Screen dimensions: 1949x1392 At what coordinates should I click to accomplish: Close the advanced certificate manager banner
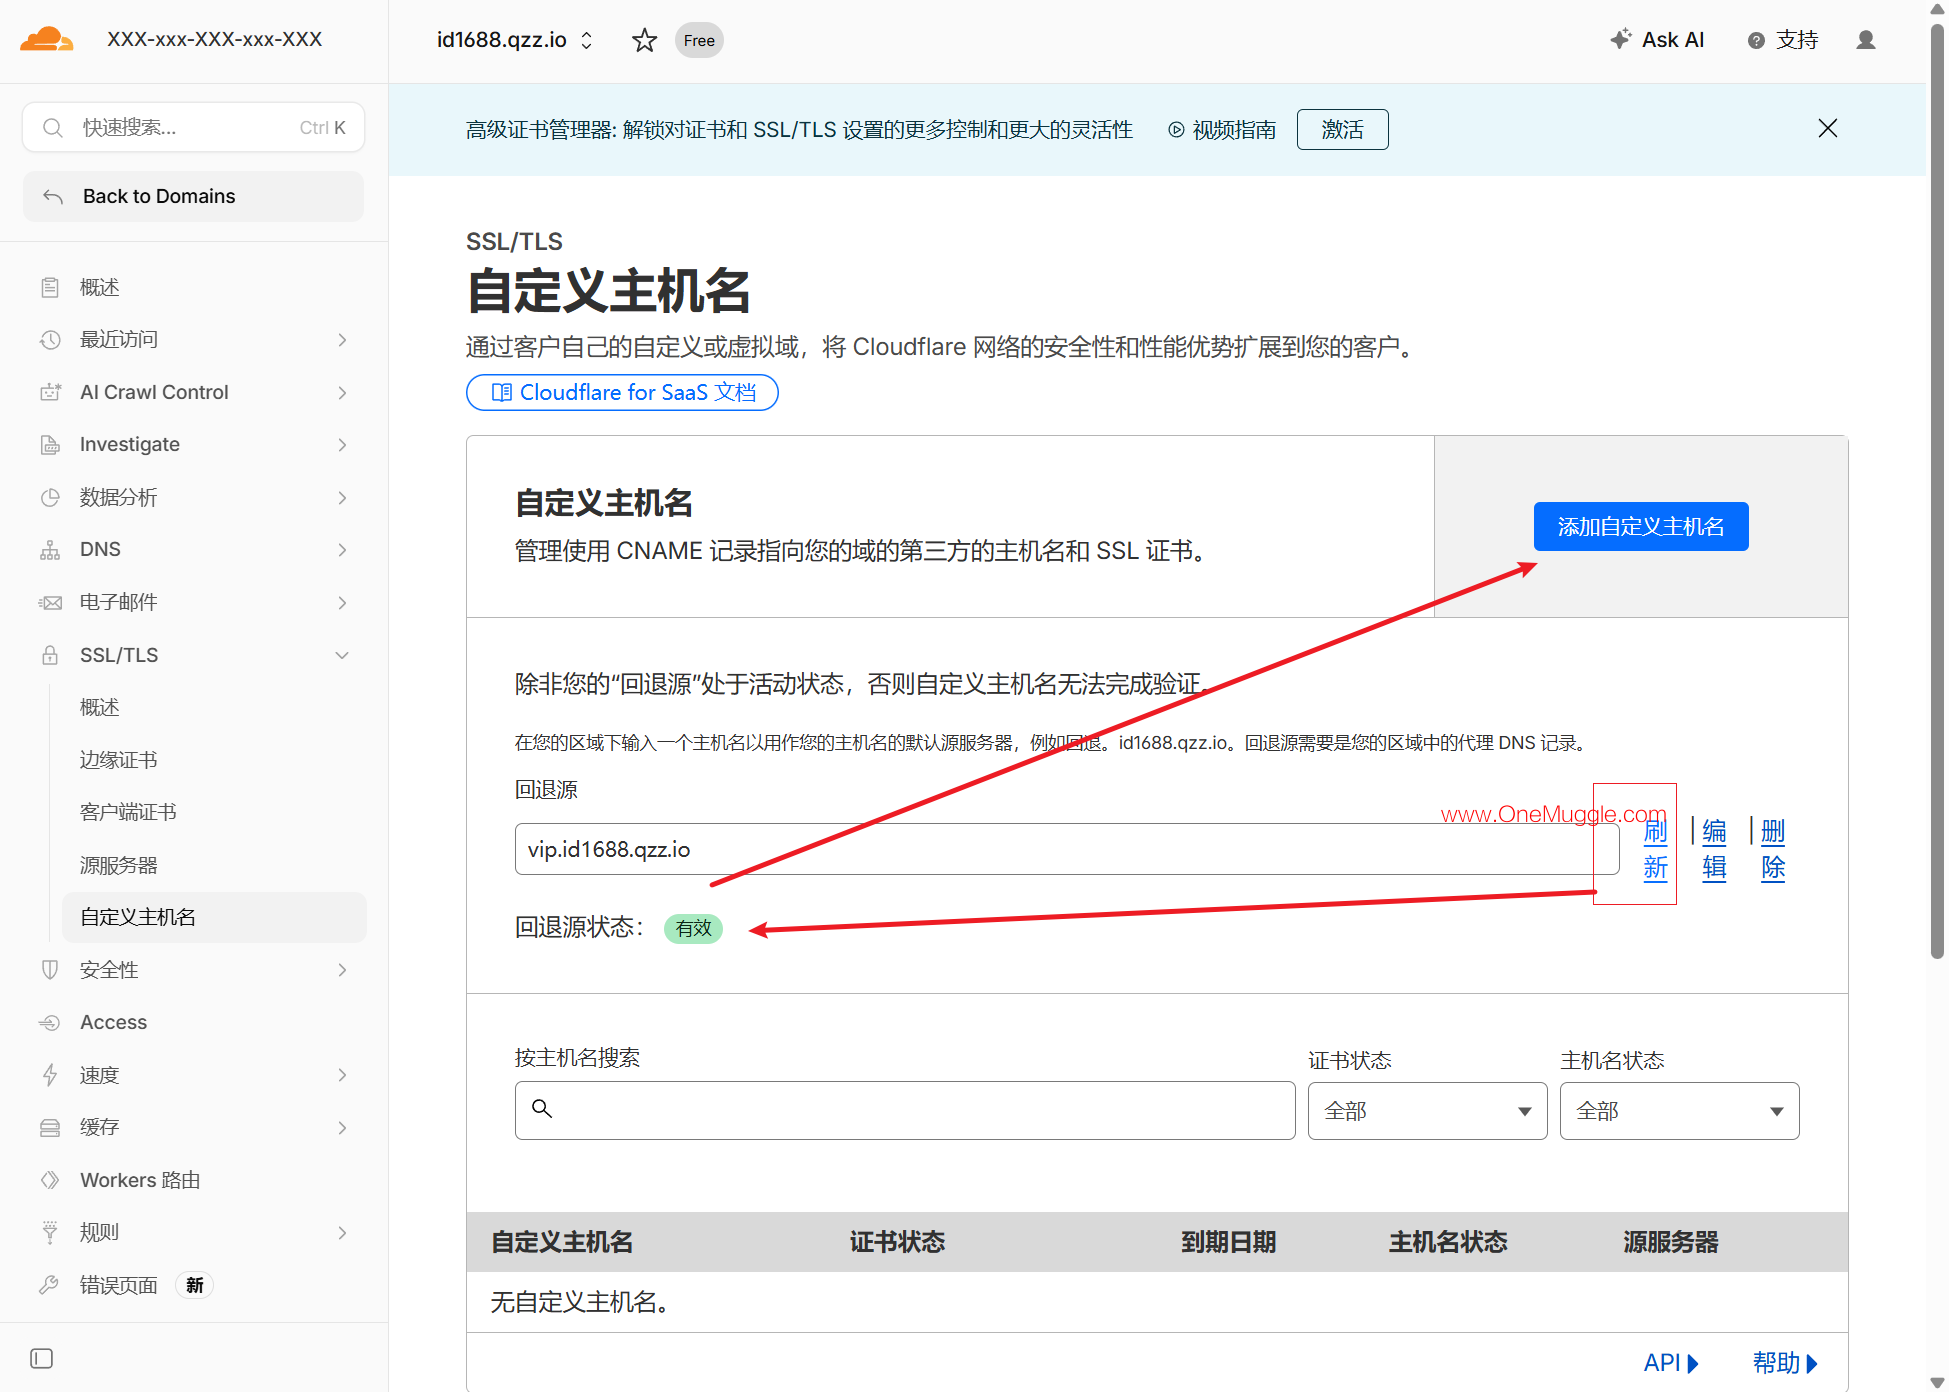click(1828, 128)
